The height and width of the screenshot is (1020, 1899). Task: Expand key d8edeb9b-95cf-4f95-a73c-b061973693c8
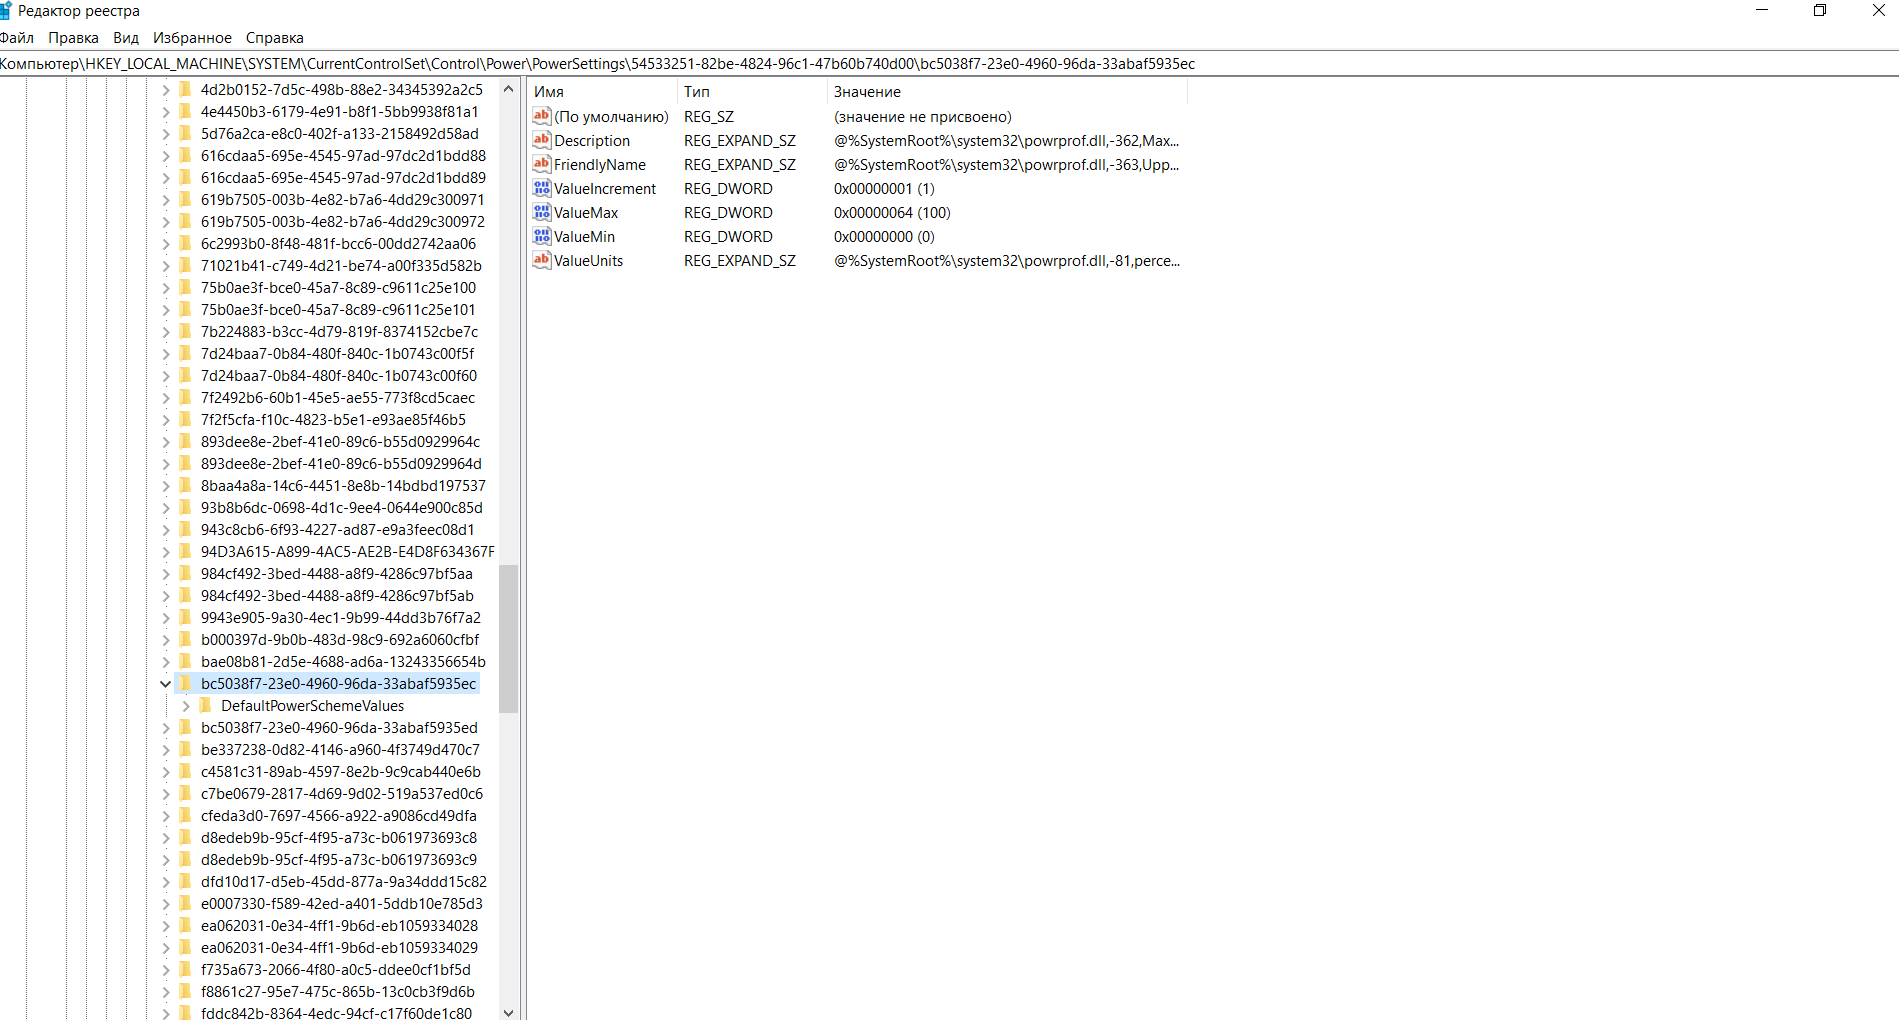click(165, 838)
